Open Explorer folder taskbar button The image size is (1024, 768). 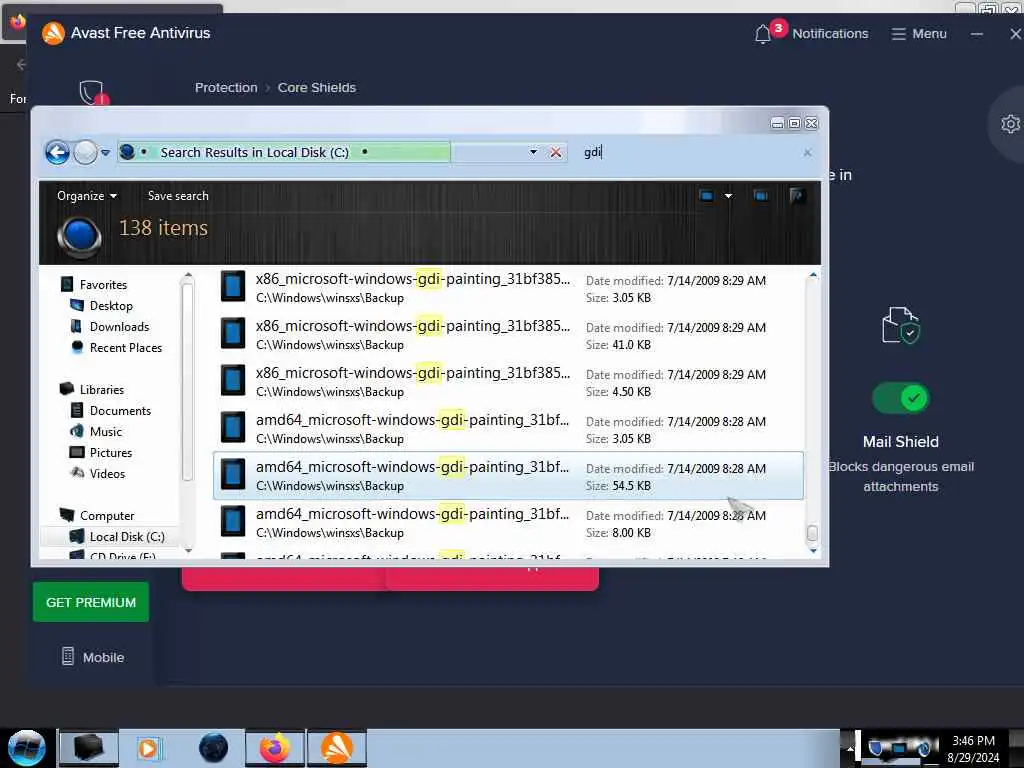point(89,748)
